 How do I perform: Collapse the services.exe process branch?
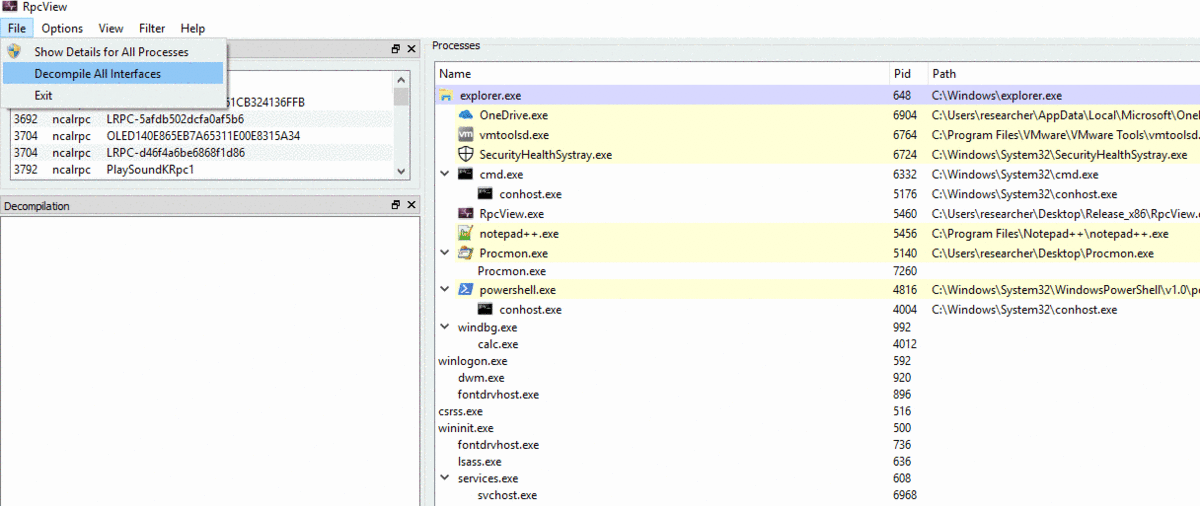[445, 478]
